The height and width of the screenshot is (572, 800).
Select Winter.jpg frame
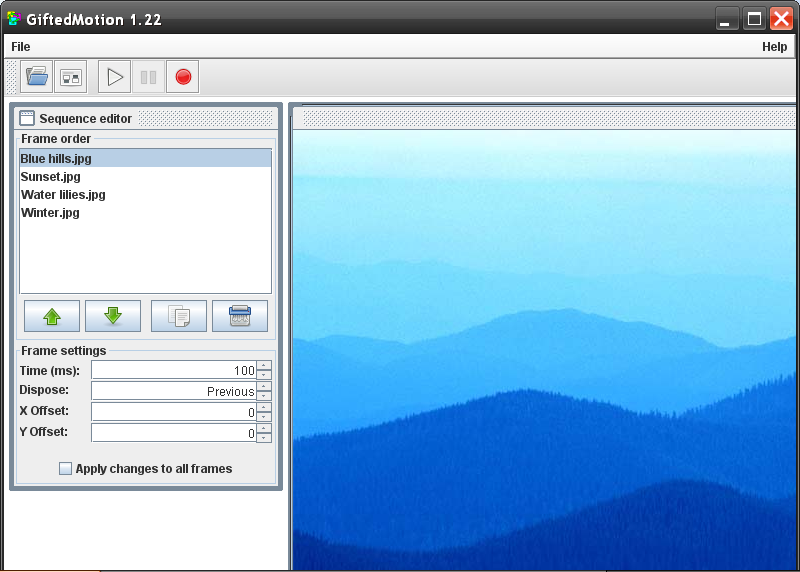[x=145, y=212]
